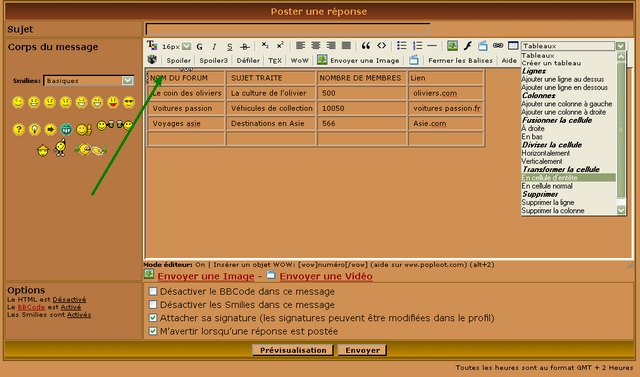Select En cellule normal option

[547, 186]
